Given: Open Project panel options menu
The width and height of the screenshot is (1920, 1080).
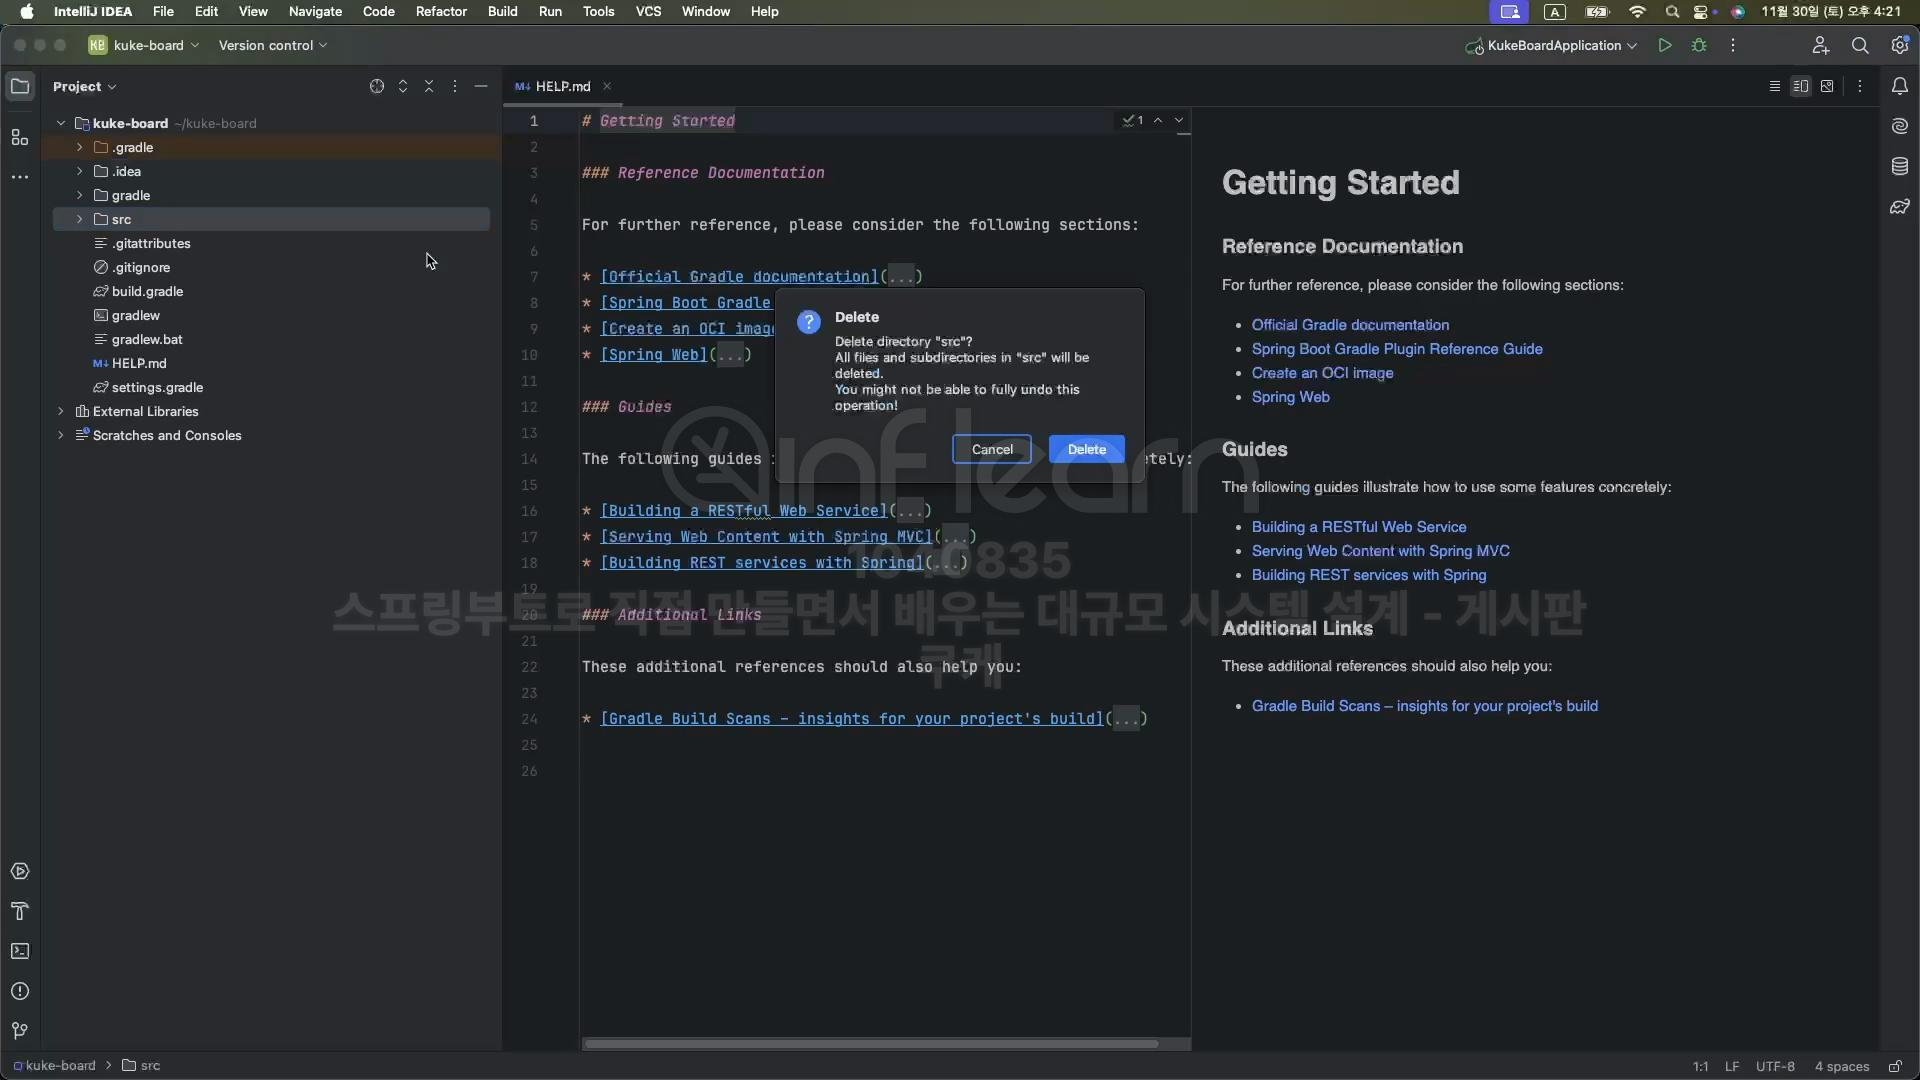Looking at the screenshot, I should point(455,86).
